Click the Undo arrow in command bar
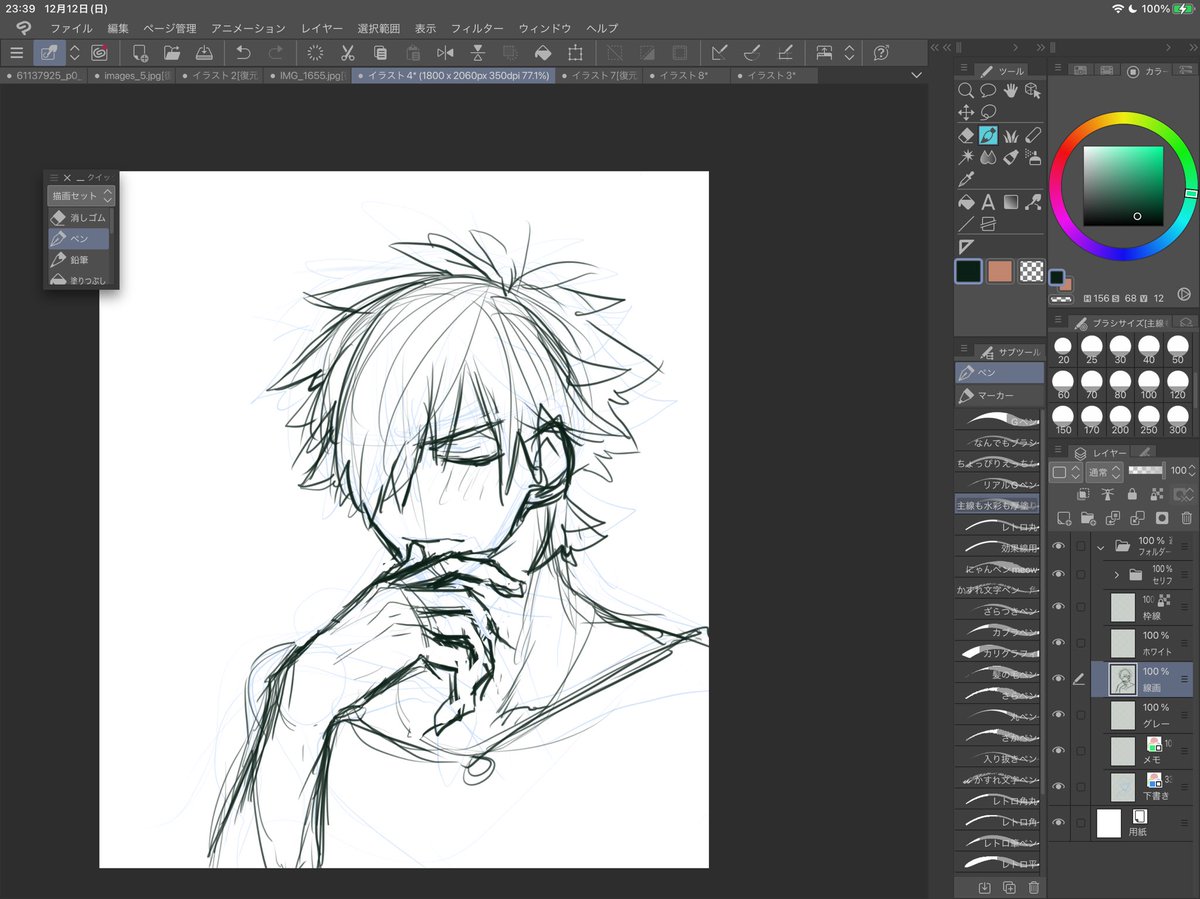This screenshot has width=1200, height=899. [243, 53]
